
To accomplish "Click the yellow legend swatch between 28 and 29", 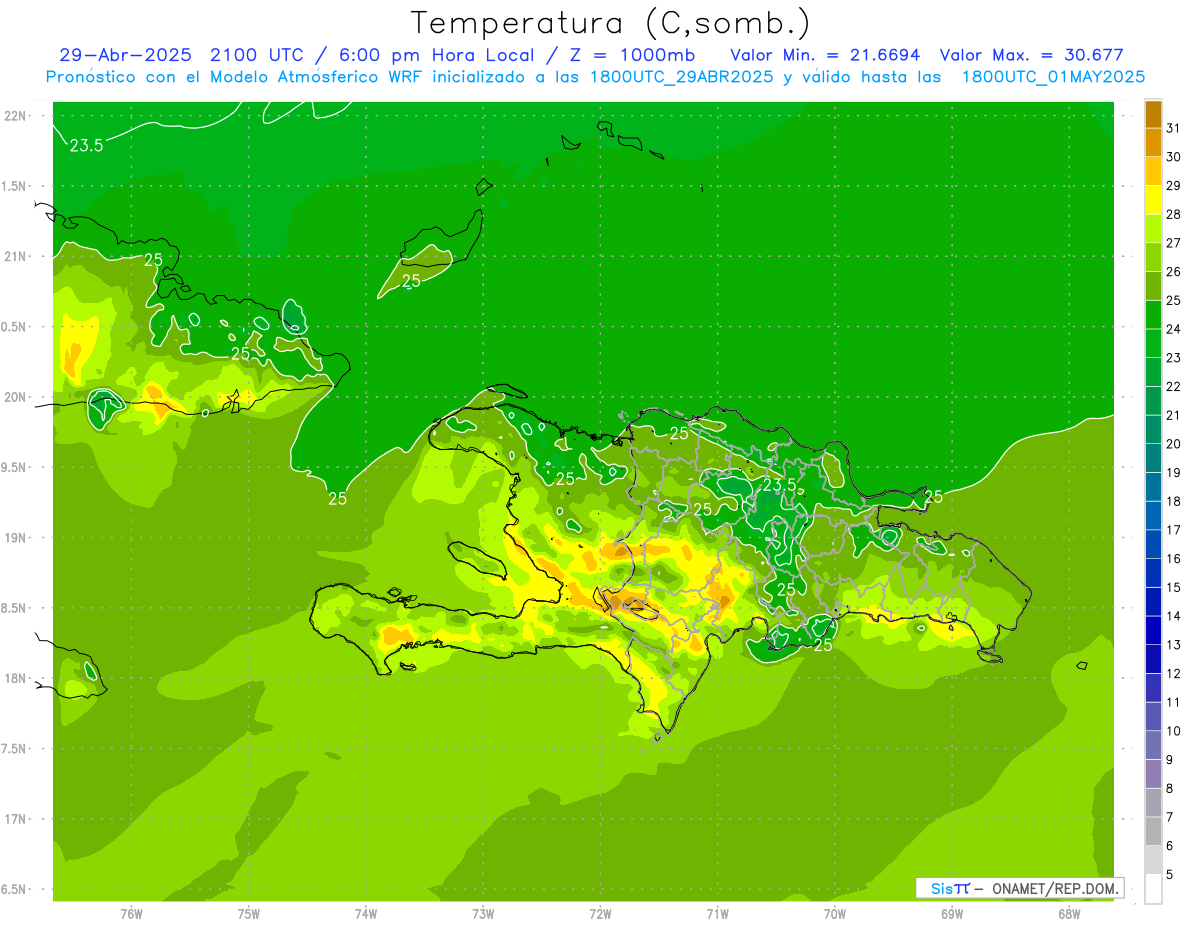I will coord(1153,200).
